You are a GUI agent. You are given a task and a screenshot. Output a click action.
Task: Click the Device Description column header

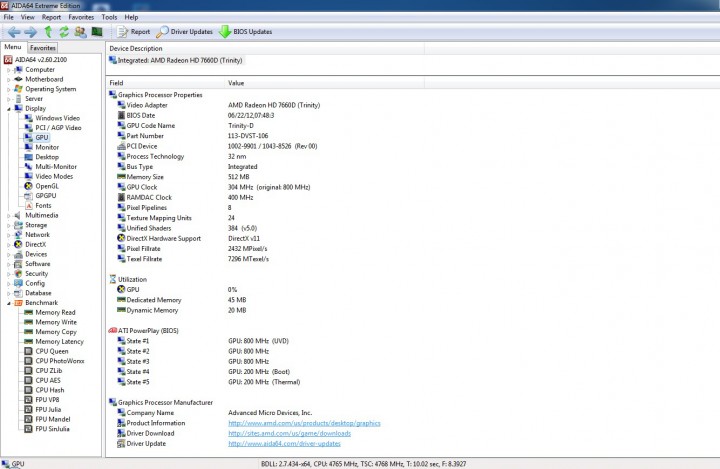click(265, 48)
